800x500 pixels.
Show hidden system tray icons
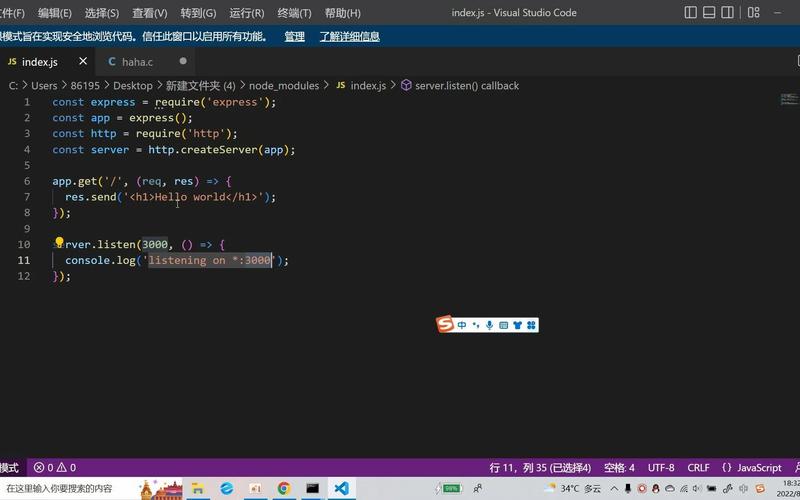click(614, 488)
